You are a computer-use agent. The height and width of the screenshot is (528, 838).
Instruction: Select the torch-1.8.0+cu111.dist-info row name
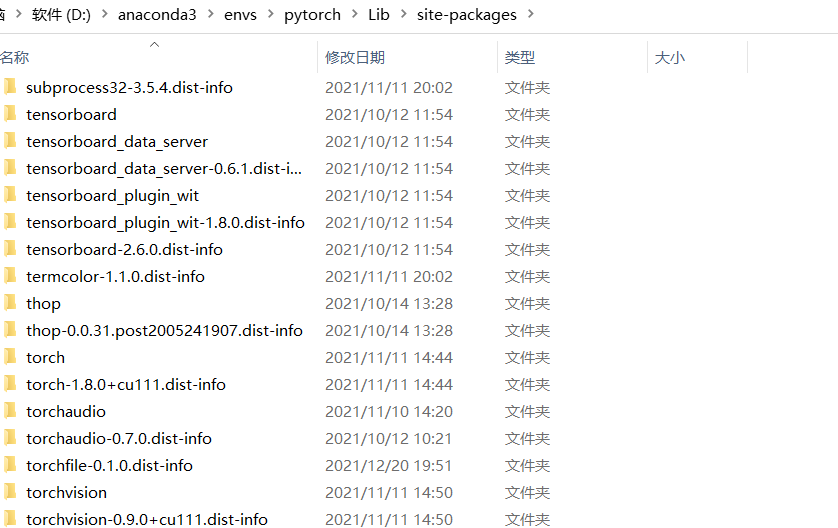pos(126,384)
